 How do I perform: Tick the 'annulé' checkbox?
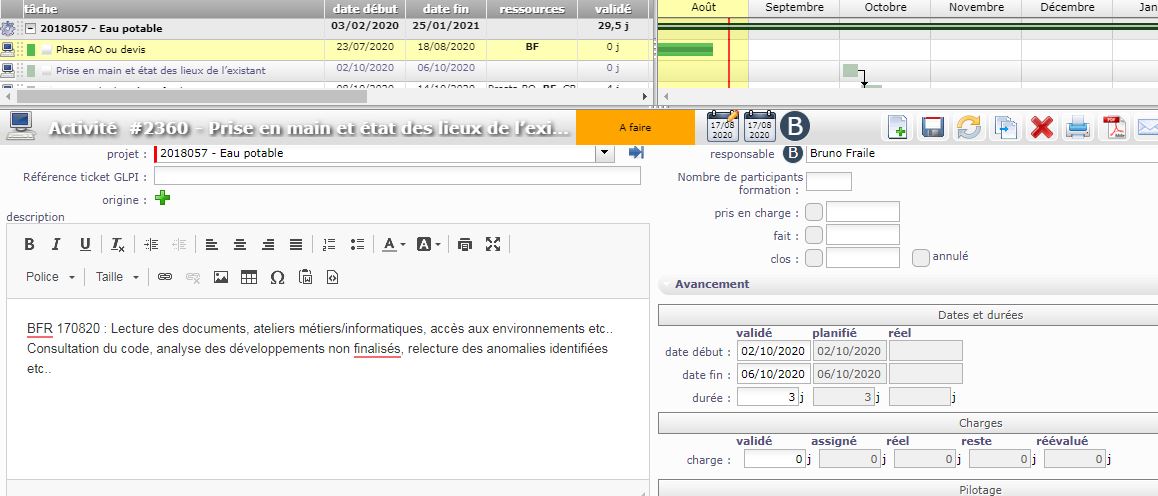click(x=921, y=257)
